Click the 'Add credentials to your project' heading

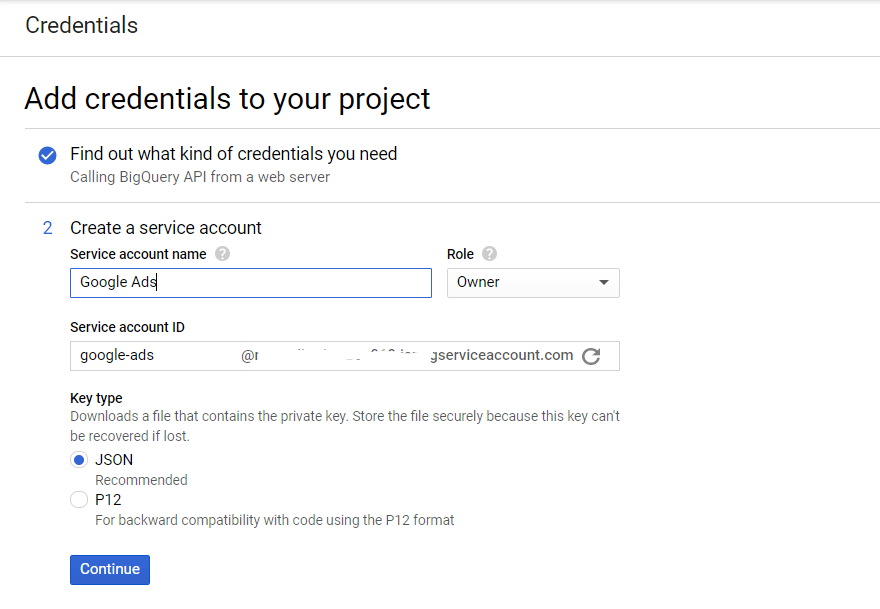click(x=227, y=99)
